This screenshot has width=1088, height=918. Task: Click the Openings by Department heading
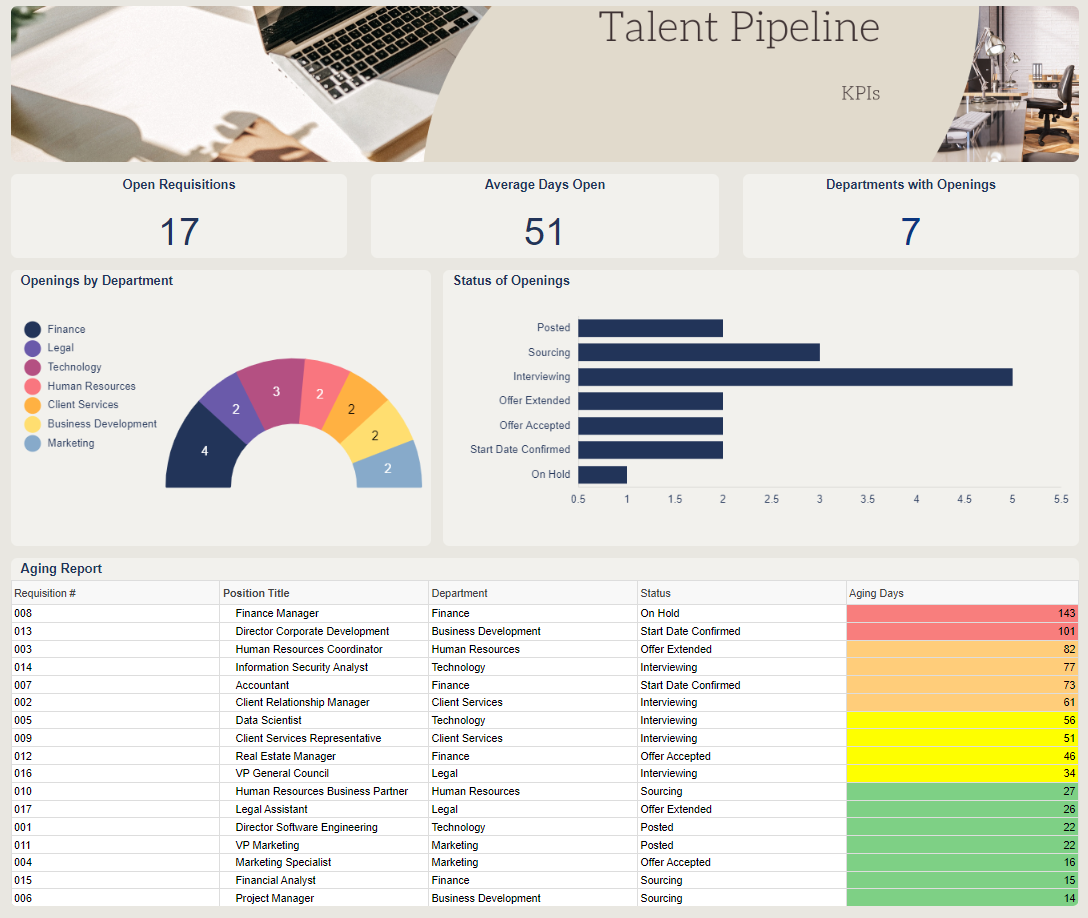pyautogui.click(x=96, y=281)
